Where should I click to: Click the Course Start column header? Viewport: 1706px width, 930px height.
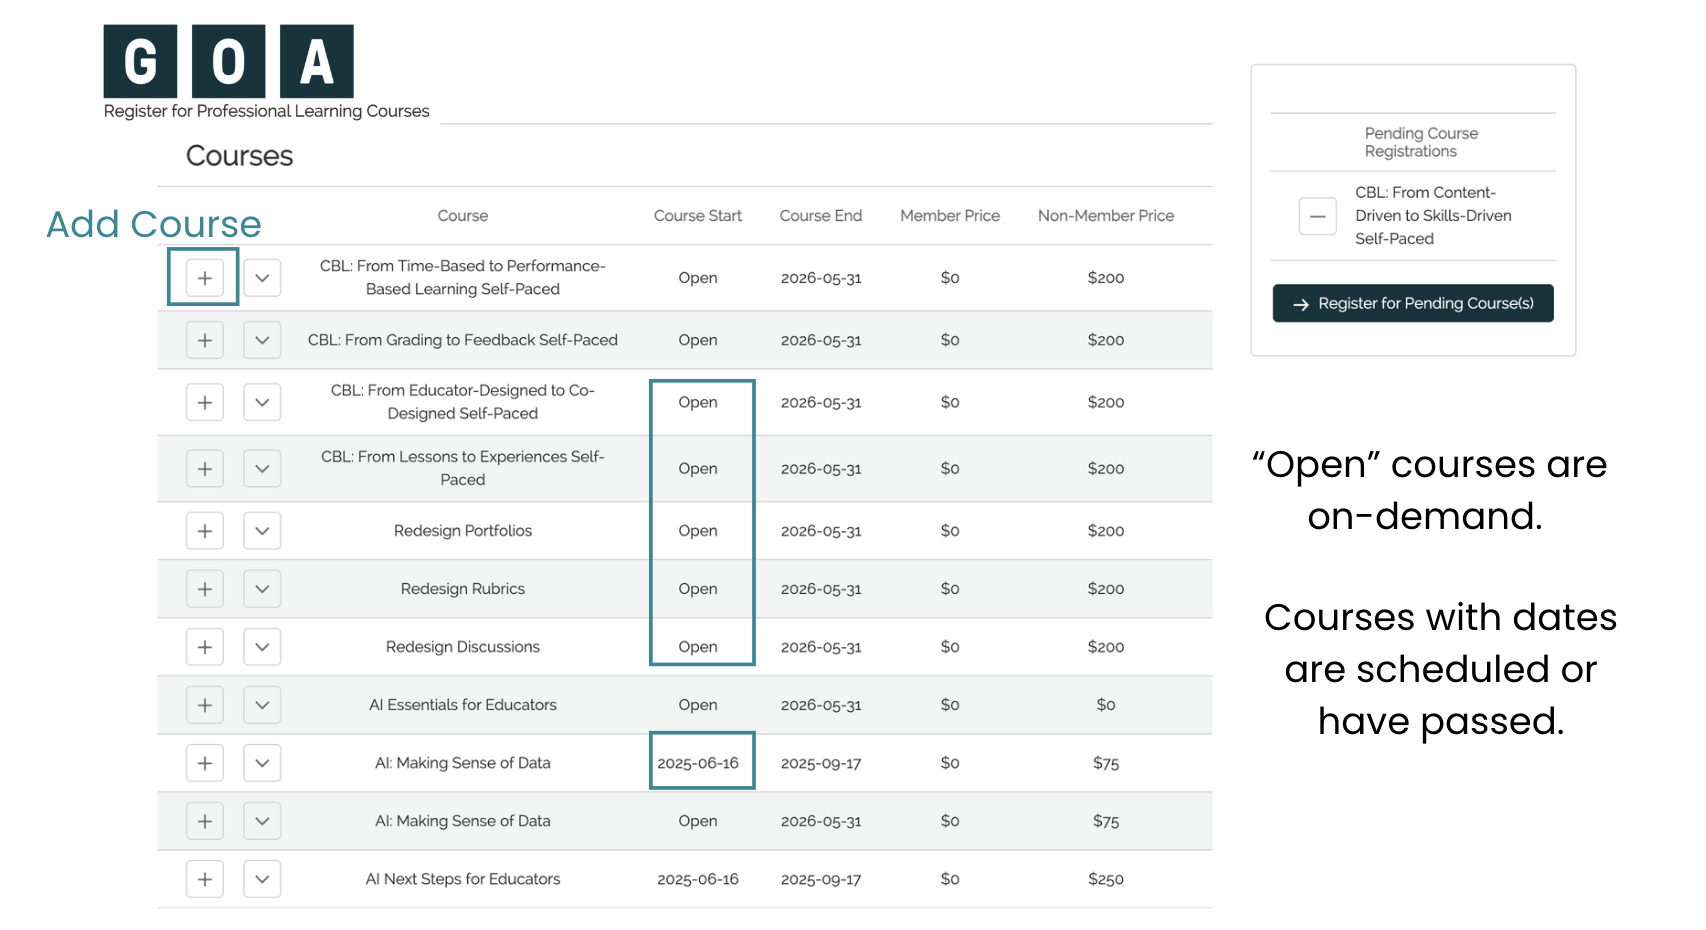click(697, 216)
